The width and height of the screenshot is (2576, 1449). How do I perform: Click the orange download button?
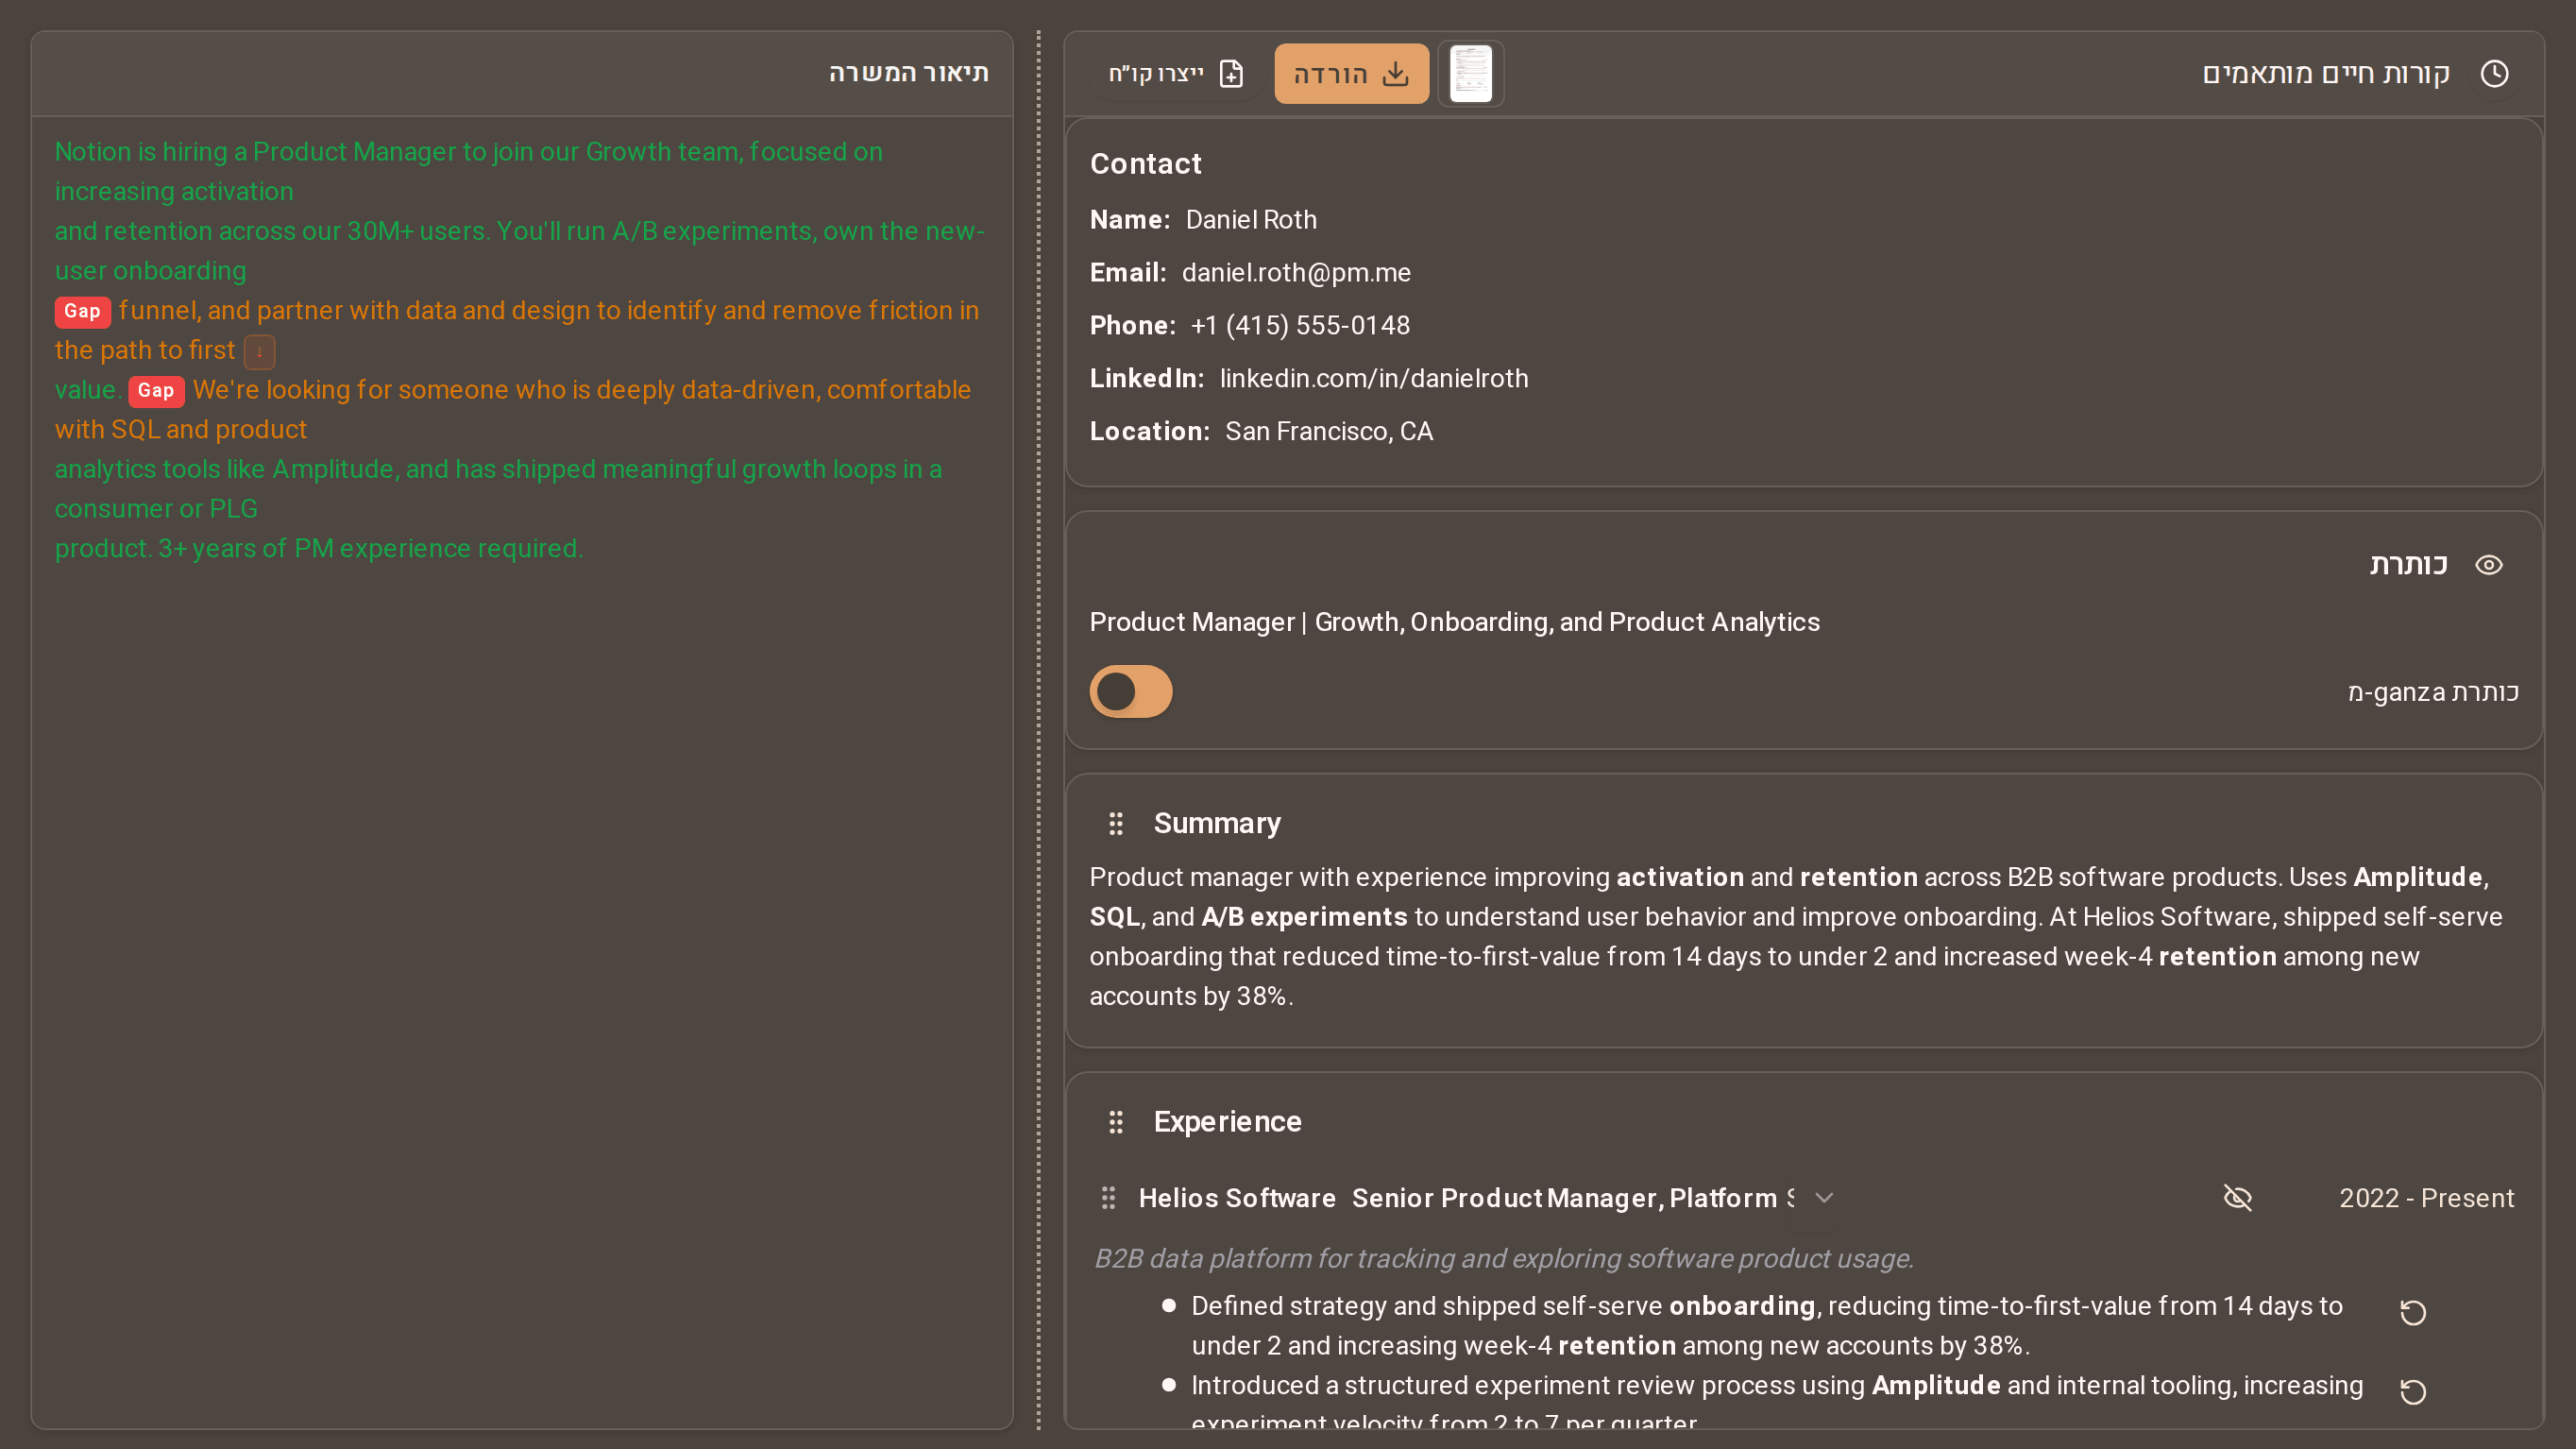point(1351,74)
